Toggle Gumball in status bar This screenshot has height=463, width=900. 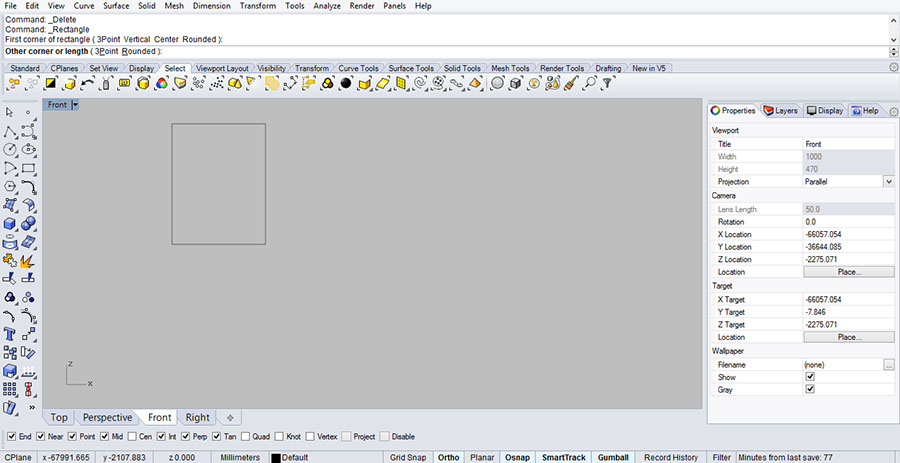tap(612, 457)
